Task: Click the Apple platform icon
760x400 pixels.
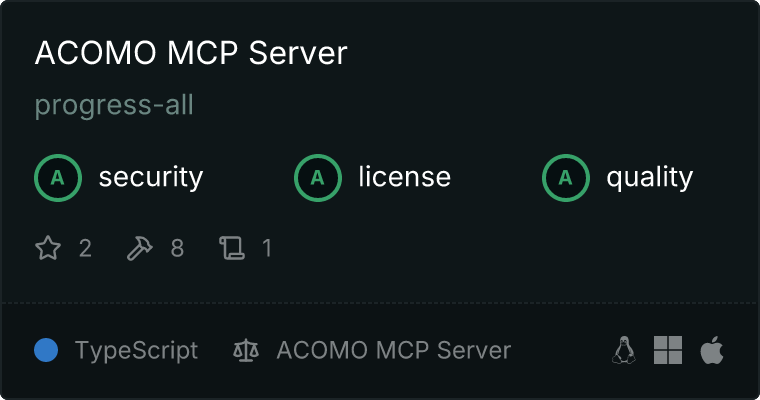Action: [x=712, y=350]
